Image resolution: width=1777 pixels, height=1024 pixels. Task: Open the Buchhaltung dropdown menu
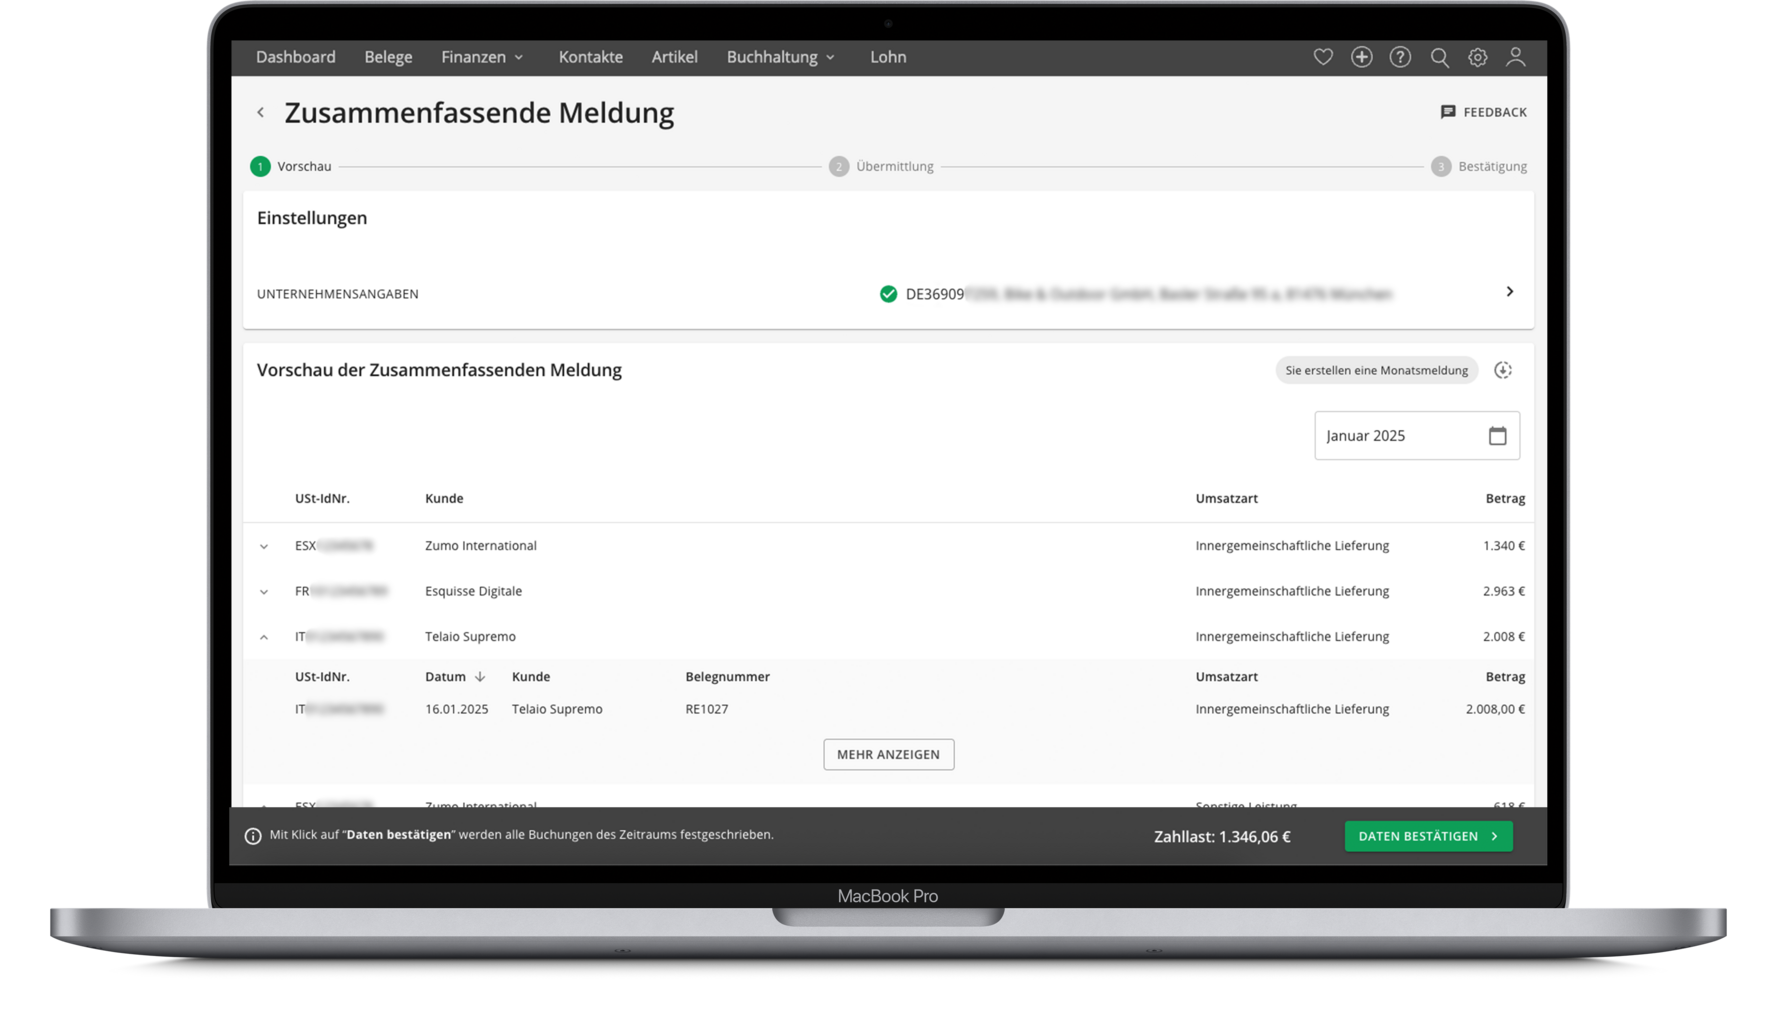click(x=780, y=57)
